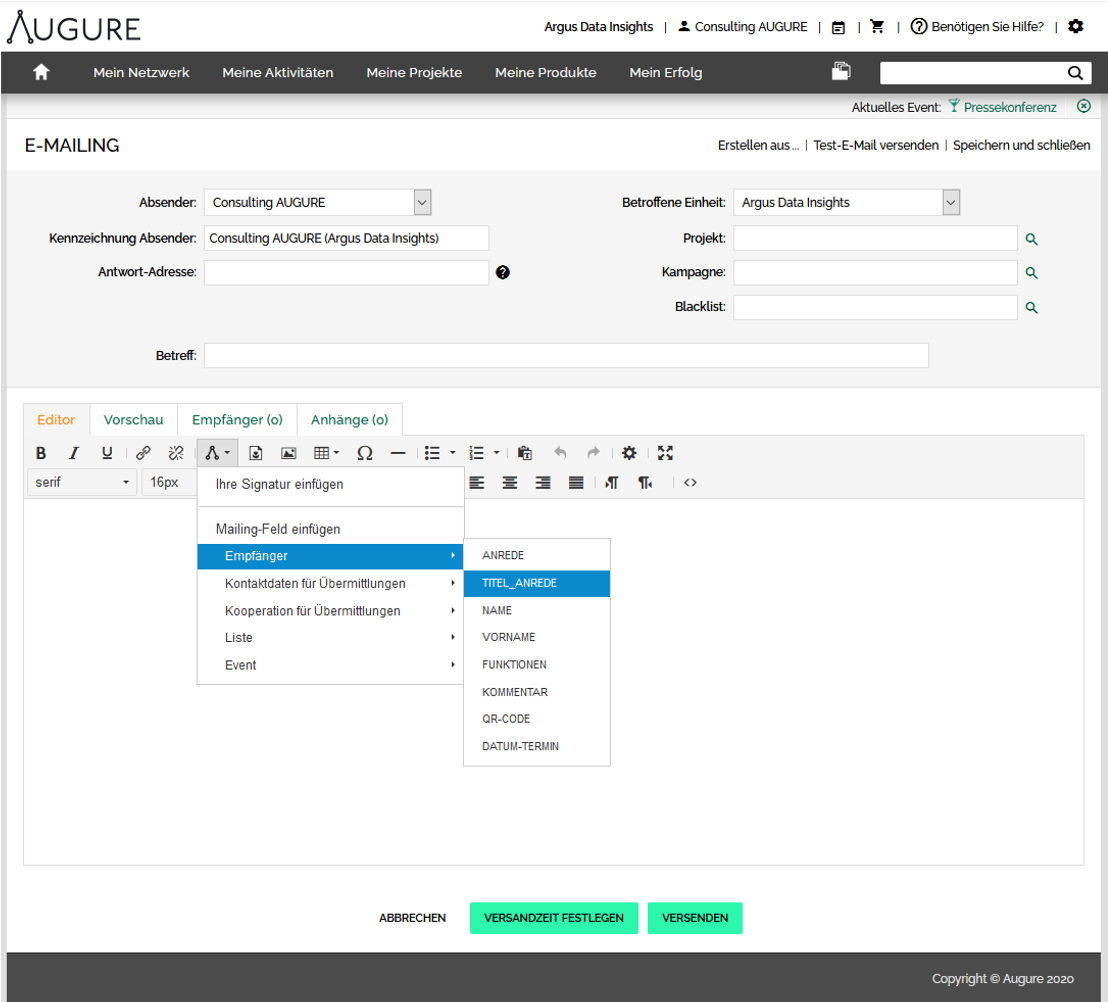Expand numbered list style arrow
This screenshot has width=1108, height=1002.
click(x=496, y=453)
